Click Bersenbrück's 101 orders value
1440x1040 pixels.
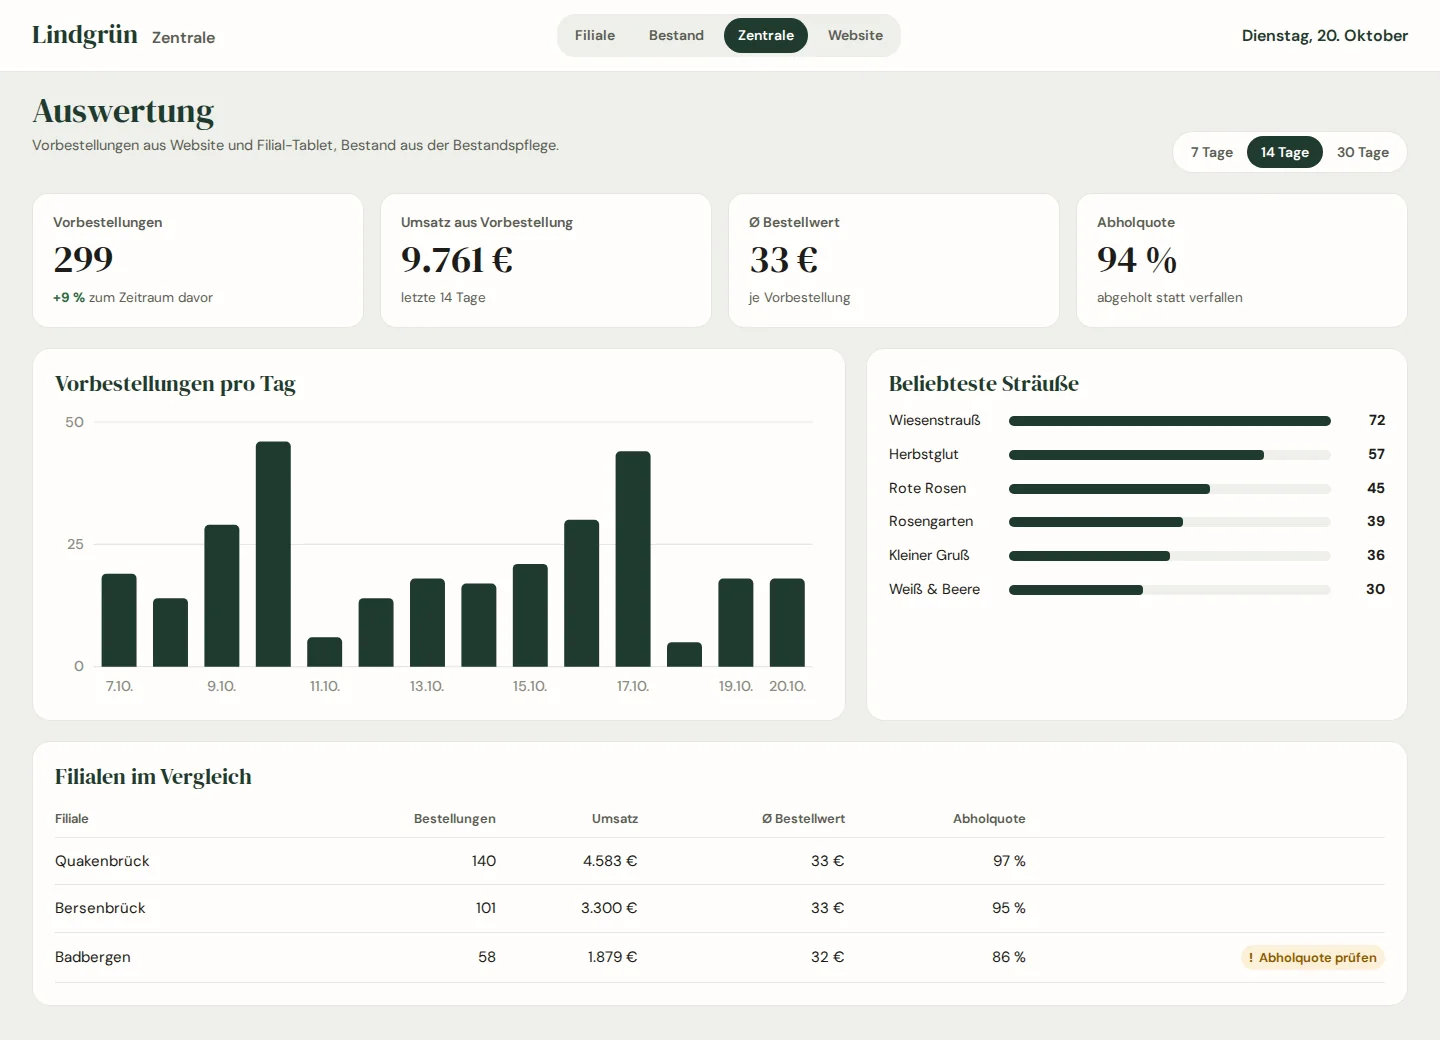point(486,908)
